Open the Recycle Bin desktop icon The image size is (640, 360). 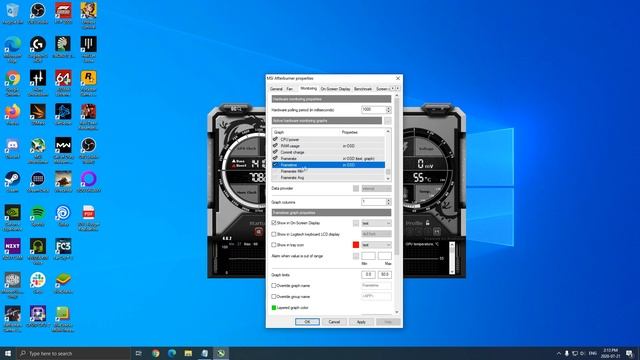click(12, 13)
